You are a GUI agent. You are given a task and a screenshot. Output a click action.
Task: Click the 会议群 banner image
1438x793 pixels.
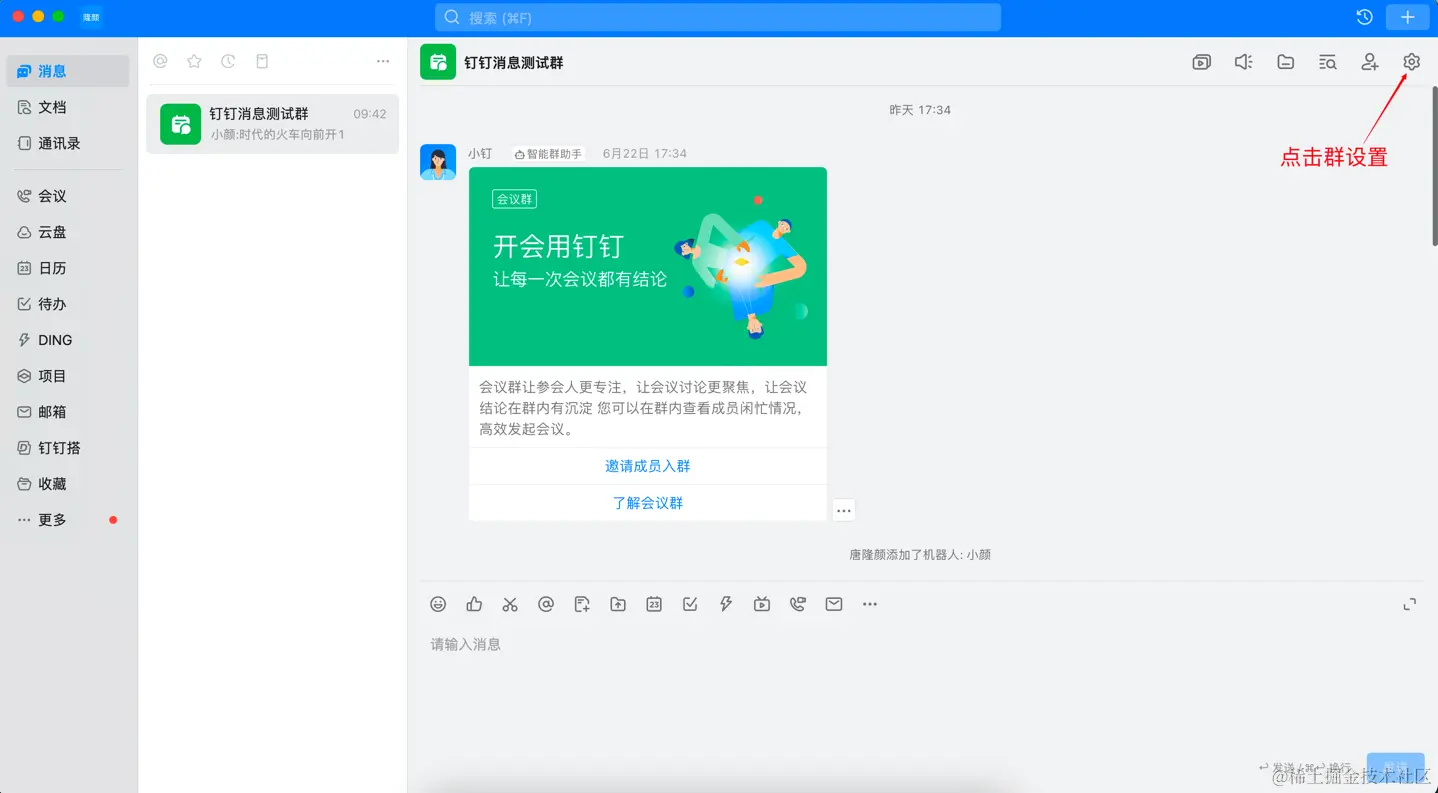point(648,266)
